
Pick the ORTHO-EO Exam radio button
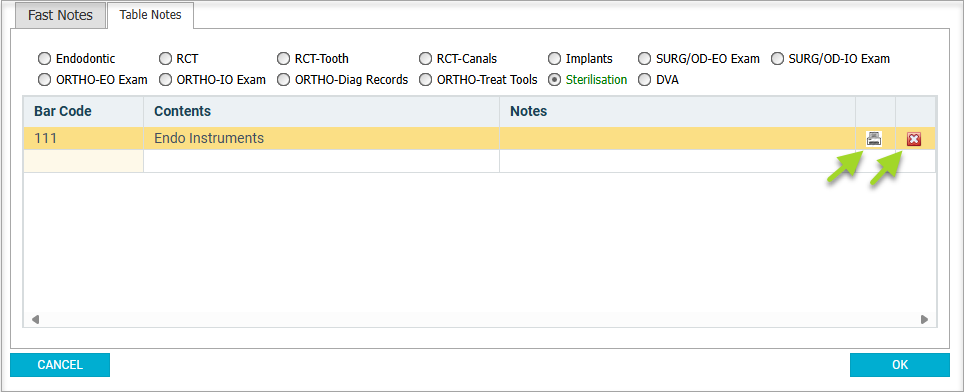tap(44, 80)
